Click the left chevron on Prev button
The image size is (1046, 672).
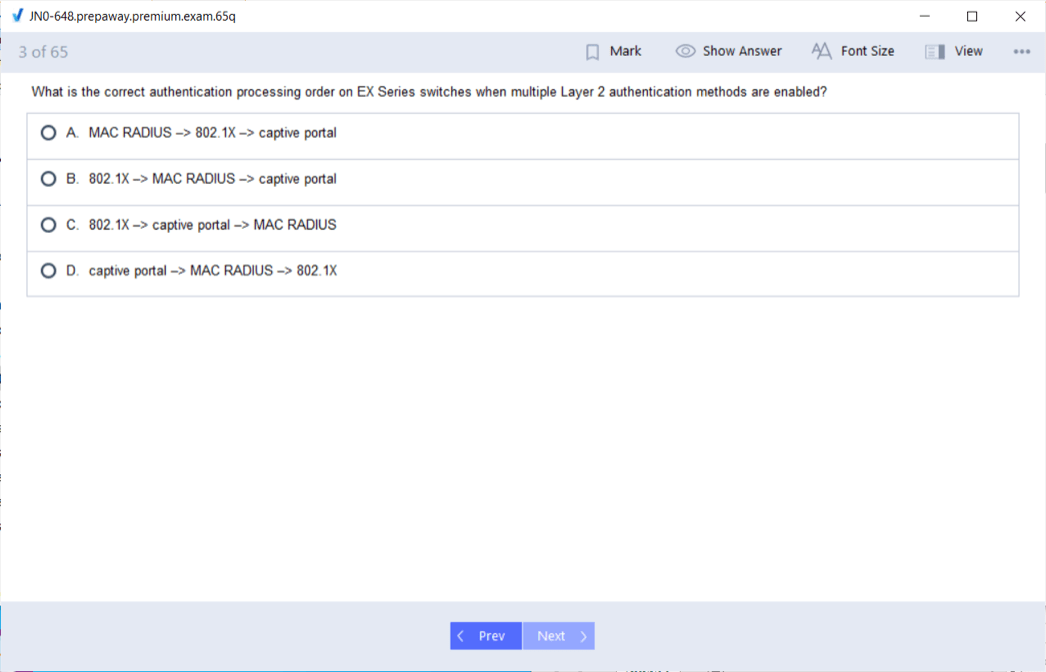(460, 636)
